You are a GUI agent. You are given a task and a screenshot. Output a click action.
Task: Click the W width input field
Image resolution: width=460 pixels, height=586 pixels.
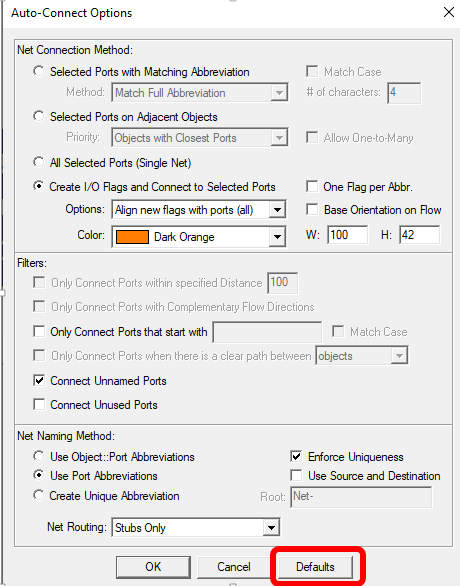(x=348, y=235)
